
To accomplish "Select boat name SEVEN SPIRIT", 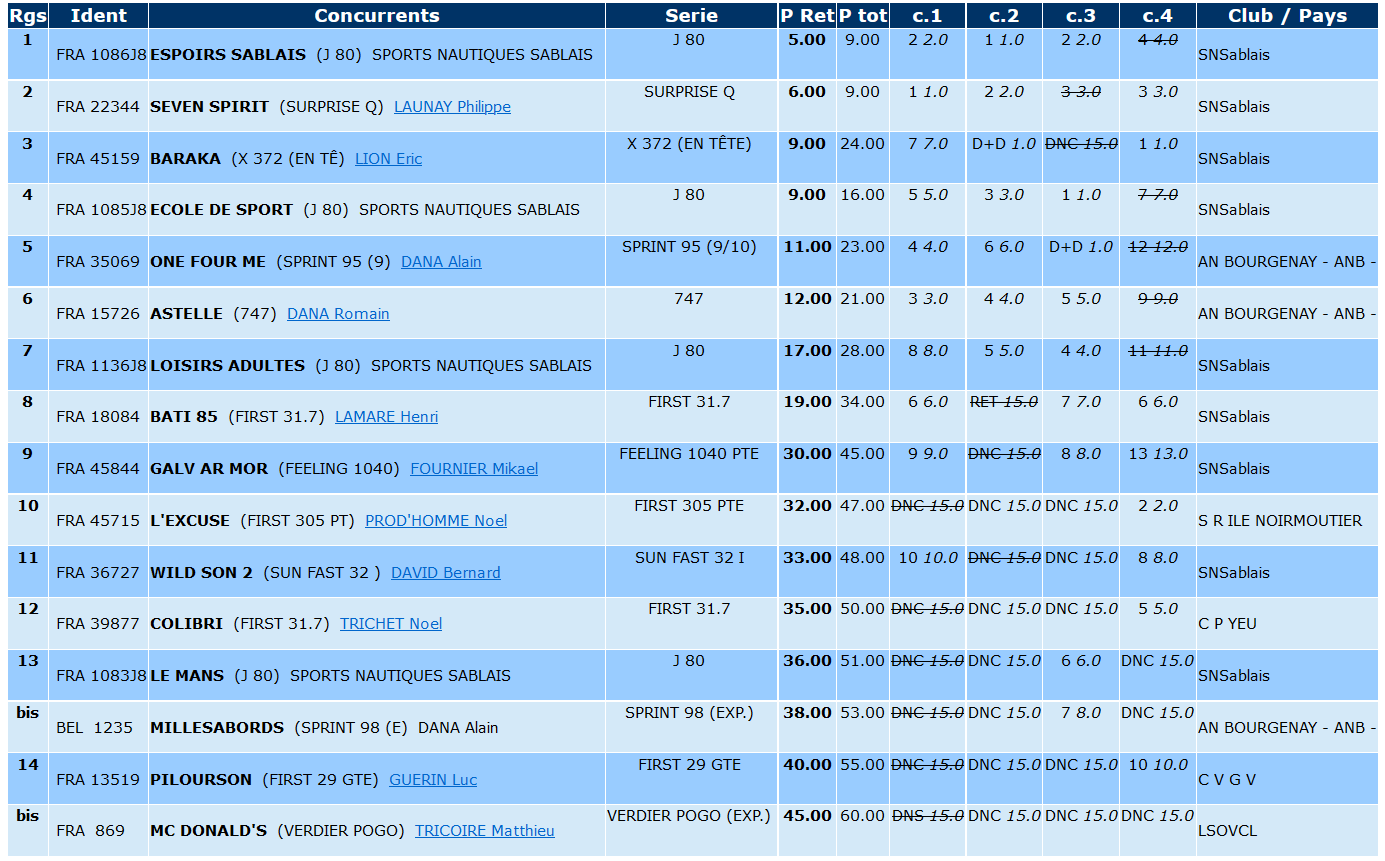I will [x=210, y=107].
